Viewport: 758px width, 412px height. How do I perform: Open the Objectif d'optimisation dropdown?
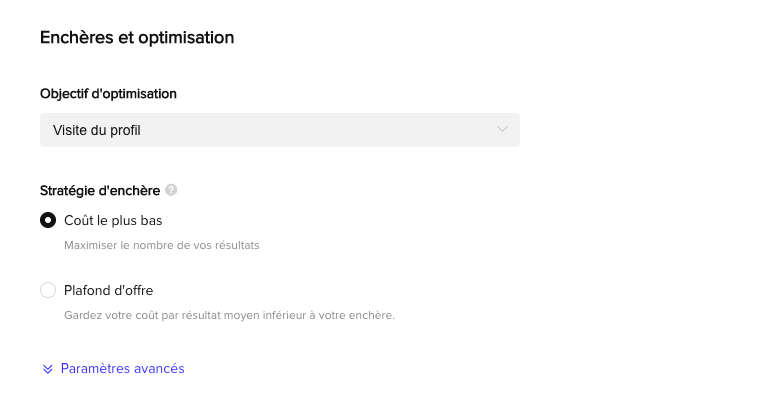(x=279, y=130)
